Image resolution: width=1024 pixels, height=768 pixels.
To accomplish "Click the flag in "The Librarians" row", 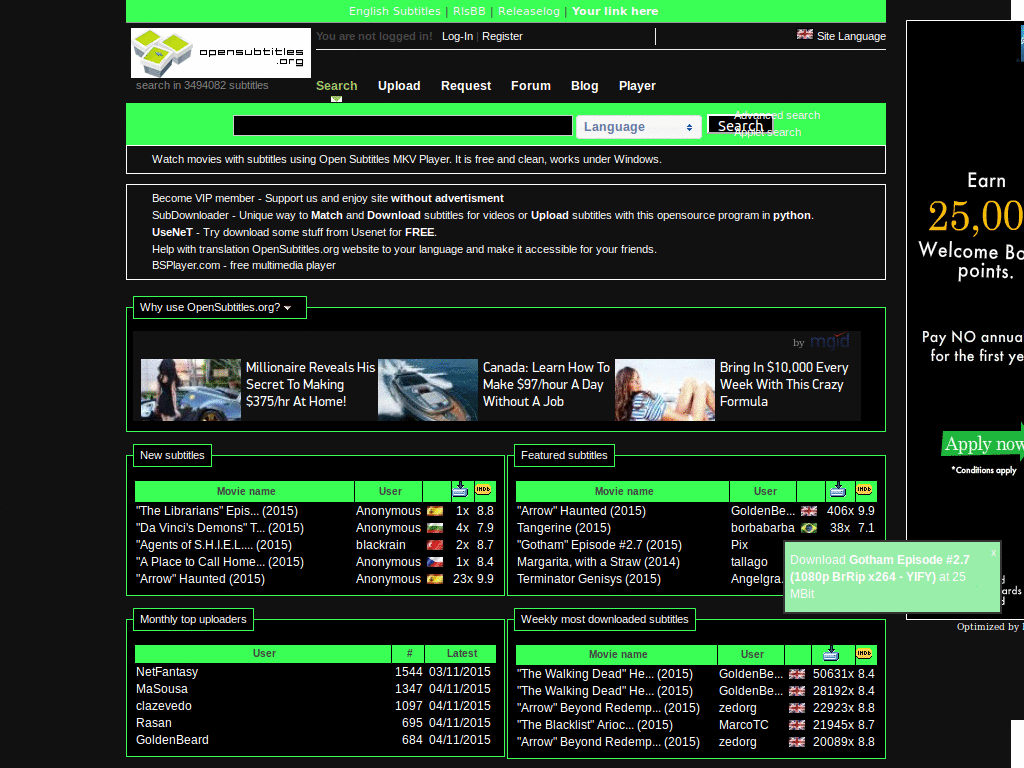I will (x=435, y=511).
